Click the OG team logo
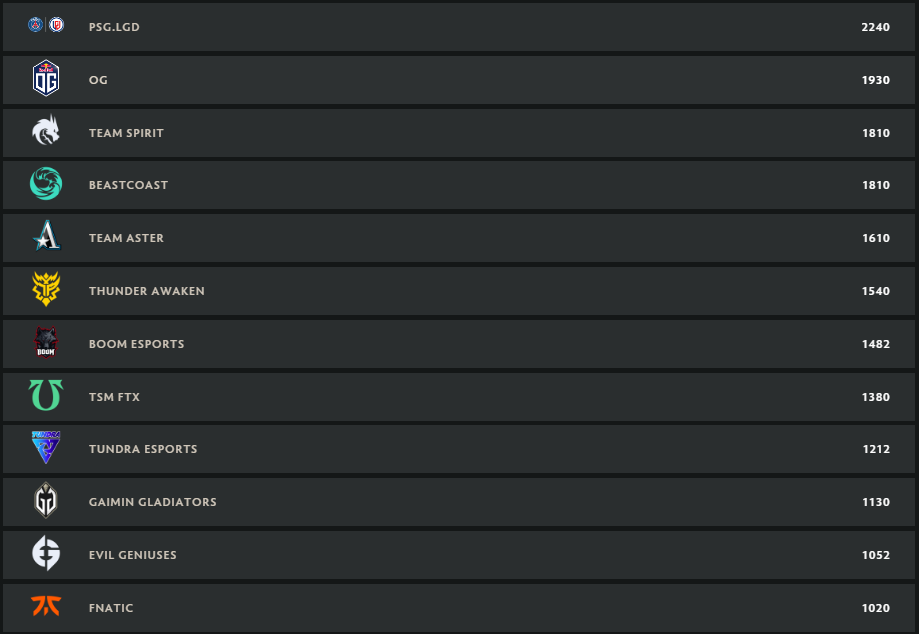This screenshot has width=919, height=634. (46, 79)
